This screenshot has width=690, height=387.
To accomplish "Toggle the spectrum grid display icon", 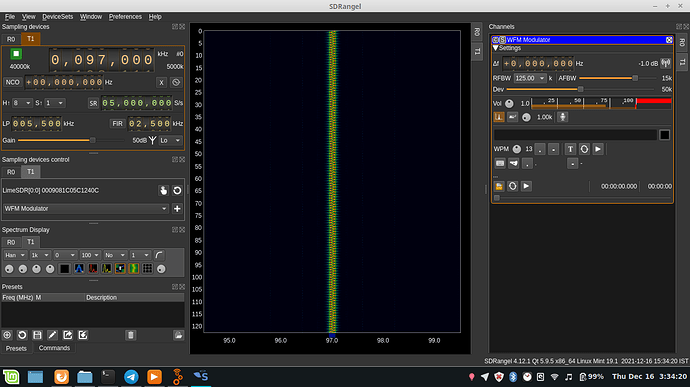I will [x=147, y=269].
